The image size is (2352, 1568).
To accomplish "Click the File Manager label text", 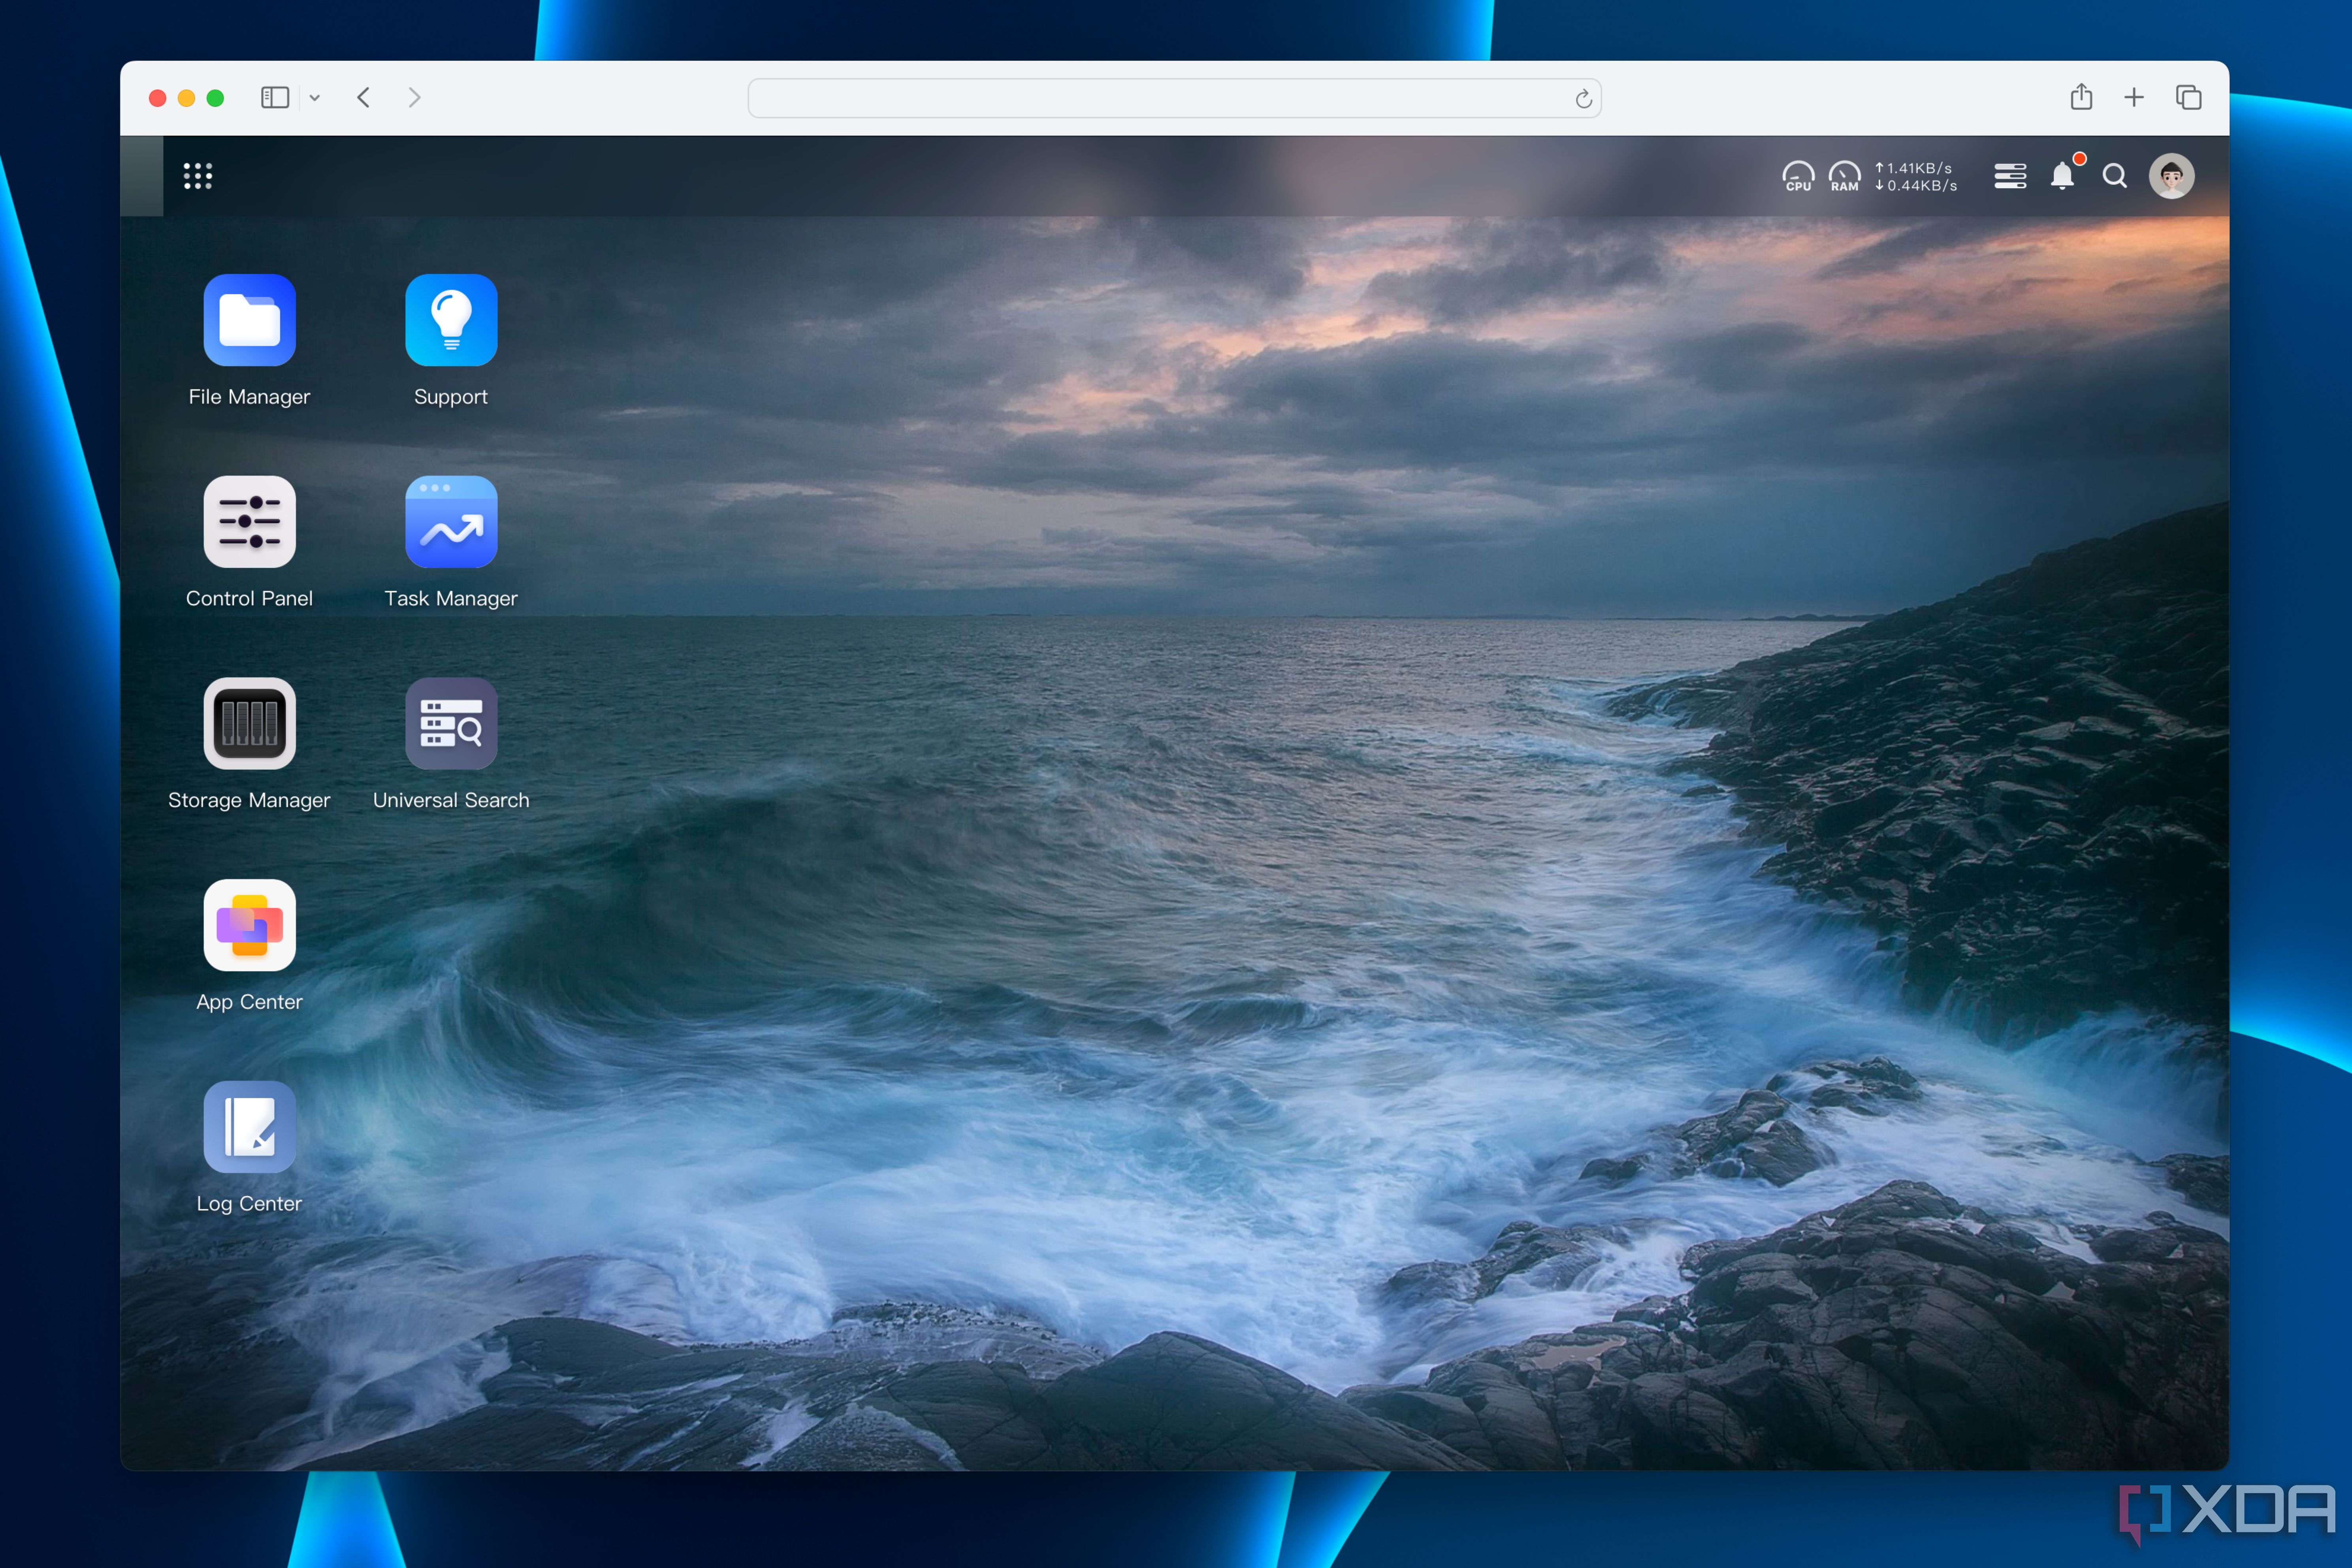I will 249,397.
